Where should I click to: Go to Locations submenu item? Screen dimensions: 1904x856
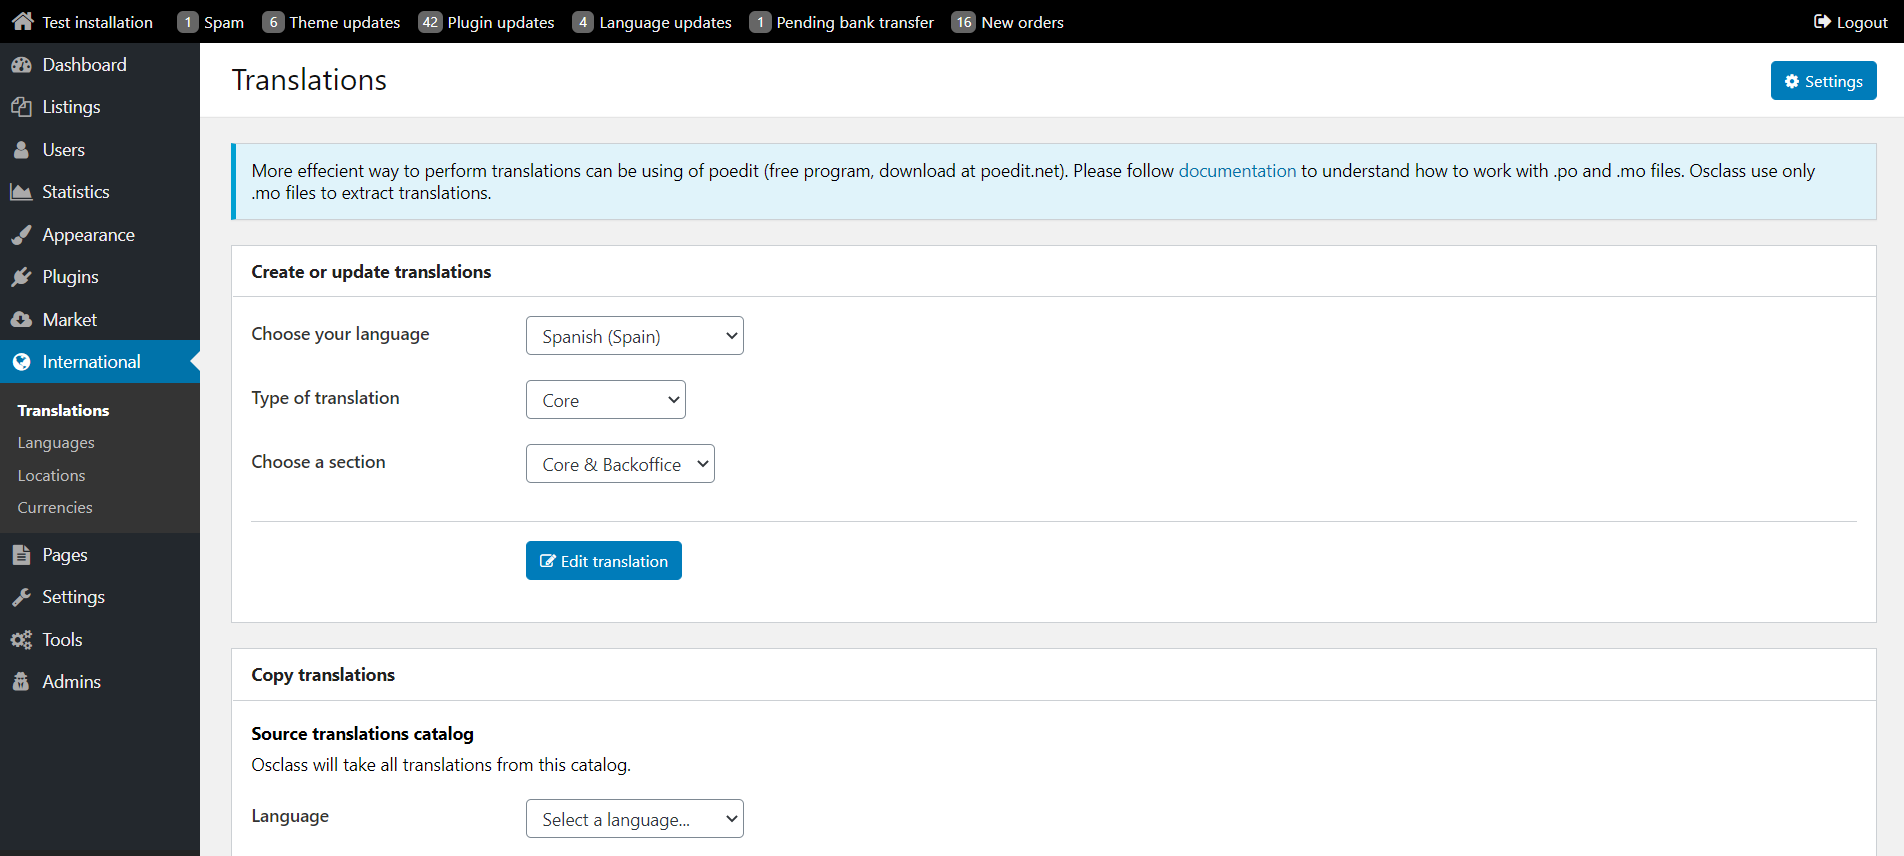tap(51, 476)
